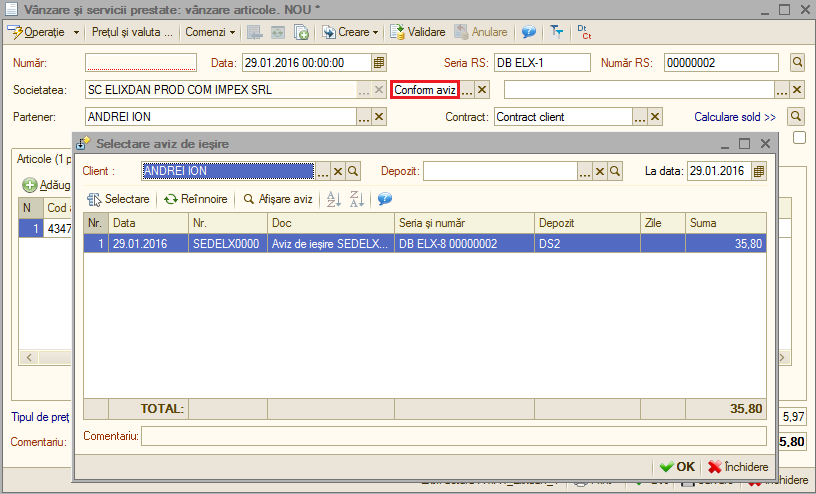The height and width of the screenshot is (494, 816).
Task: Confirm the selection with OK
Action: 677,467
